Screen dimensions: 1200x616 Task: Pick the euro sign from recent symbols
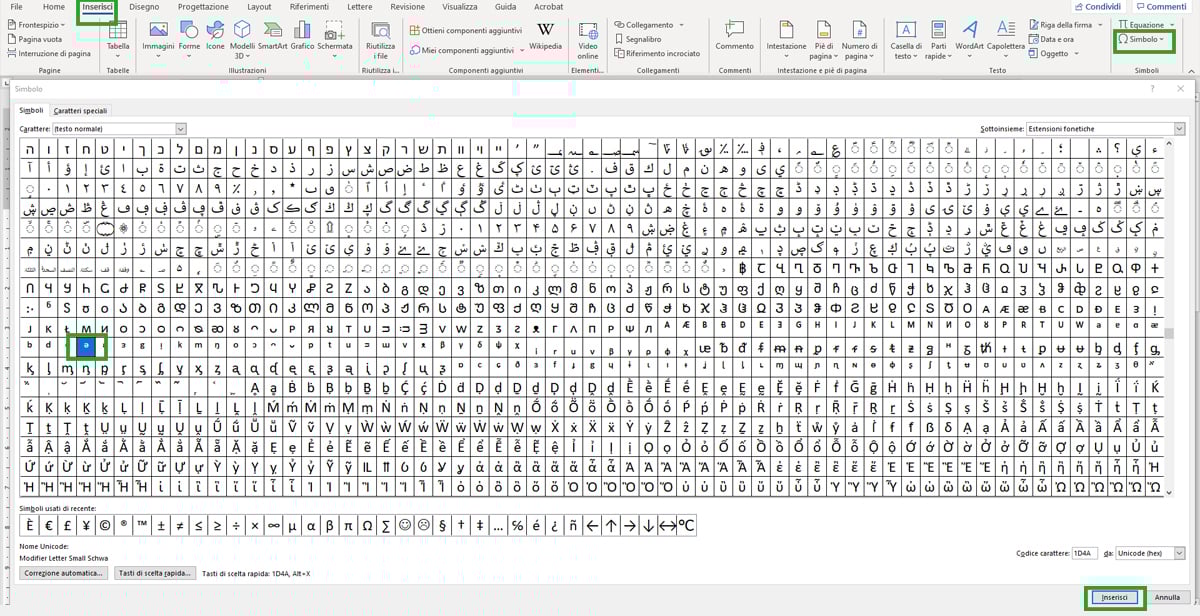pyautogui.click(x=49, y=526)
